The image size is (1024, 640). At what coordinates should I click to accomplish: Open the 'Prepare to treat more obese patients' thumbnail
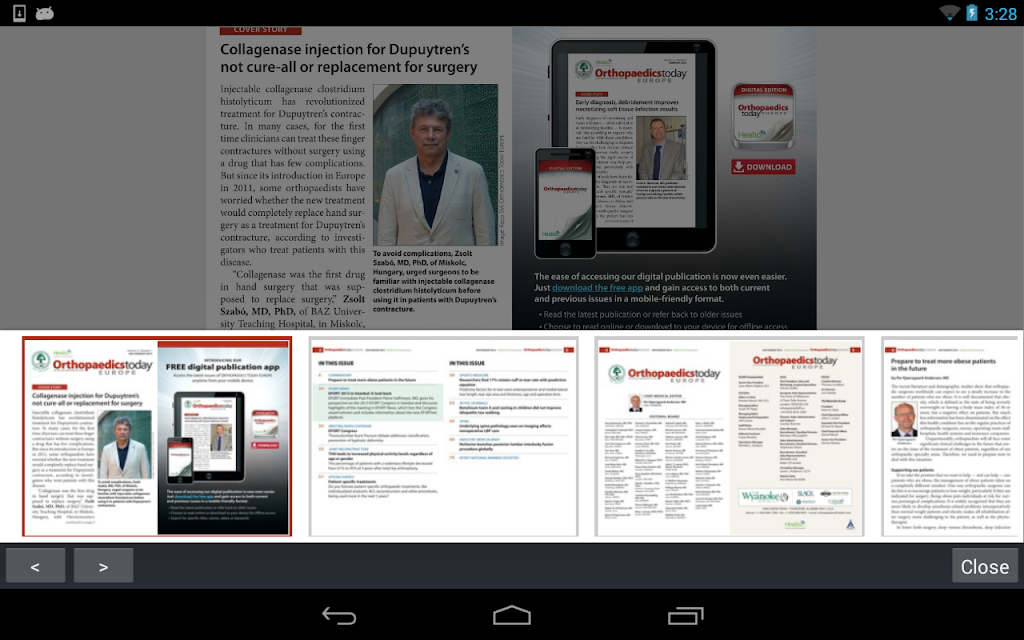click(952, 436)
